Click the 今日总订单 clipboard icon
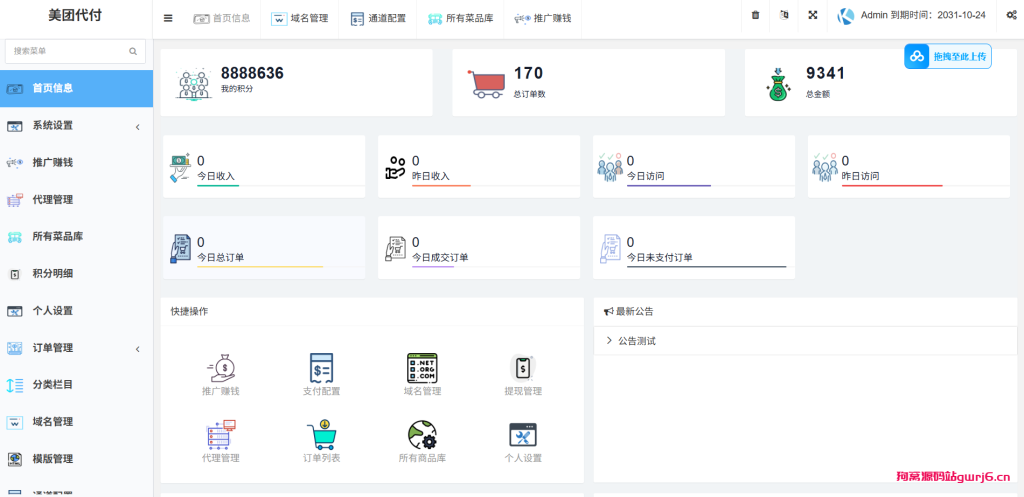 180,249
